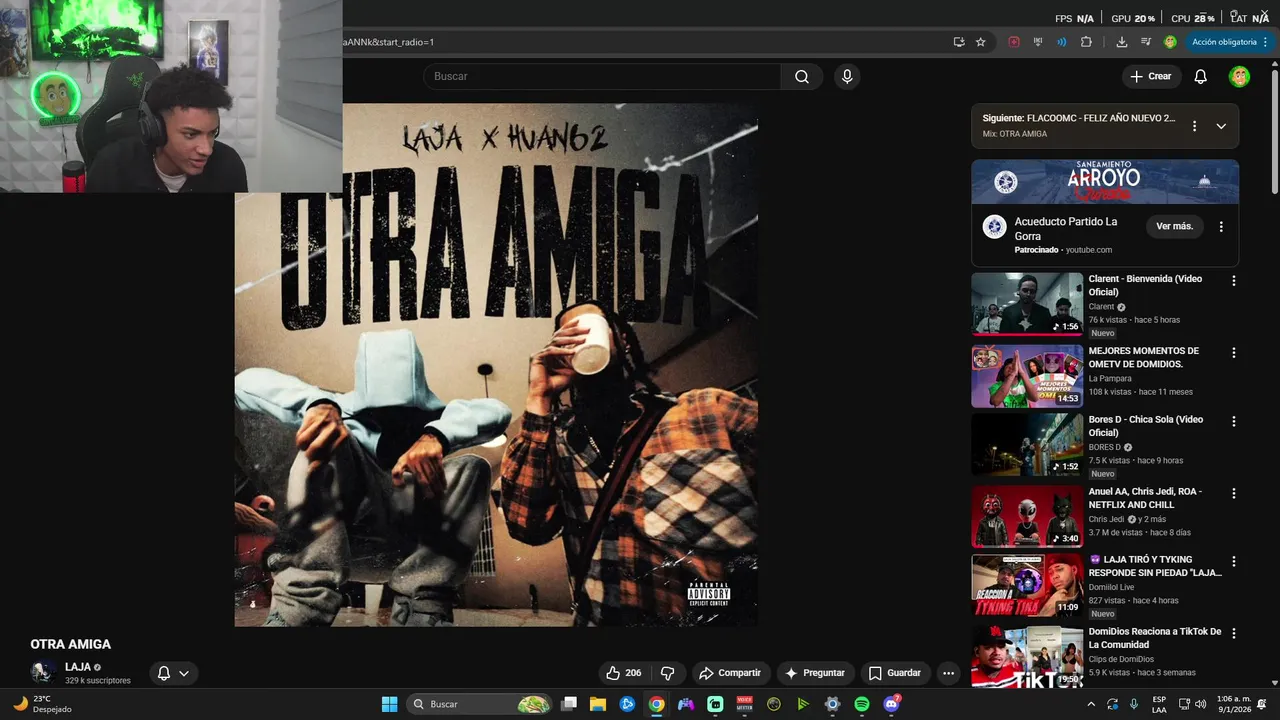Open Bores D - Chica Sola video title
1280x720 pixels.
point(1145,426)
